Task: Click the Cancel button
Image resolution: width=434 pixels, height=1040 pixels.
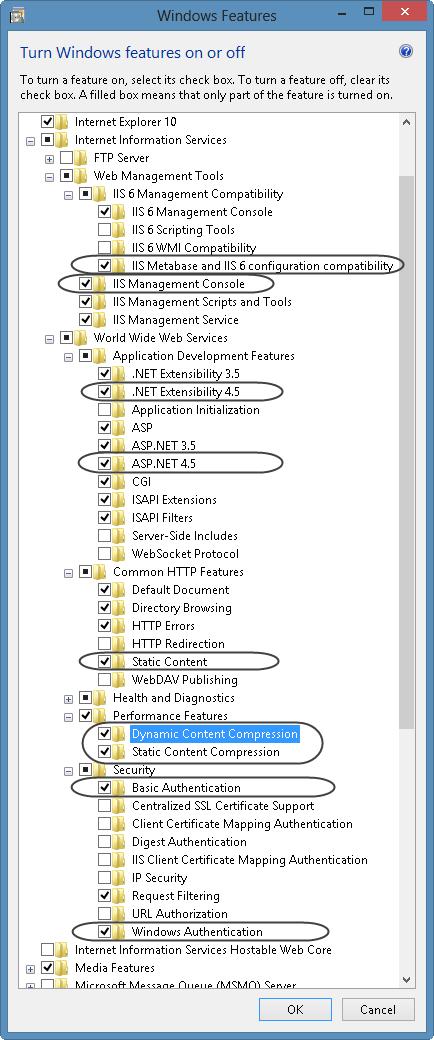Action: tap(378, 1009)
